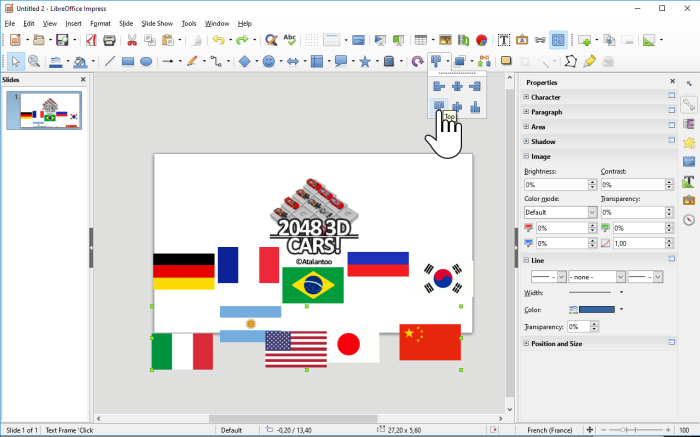
Task: Redo the last undone action
Action: [242, 40]
